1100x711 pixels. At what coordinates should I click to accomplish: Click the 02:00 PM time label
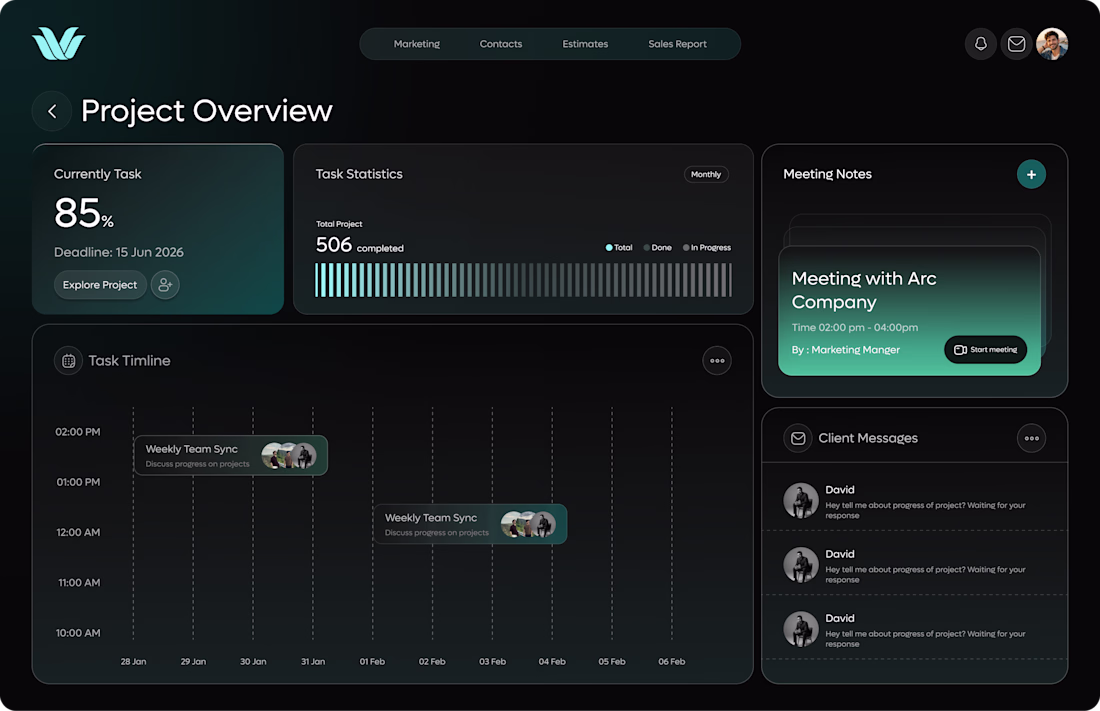point(78,432)
